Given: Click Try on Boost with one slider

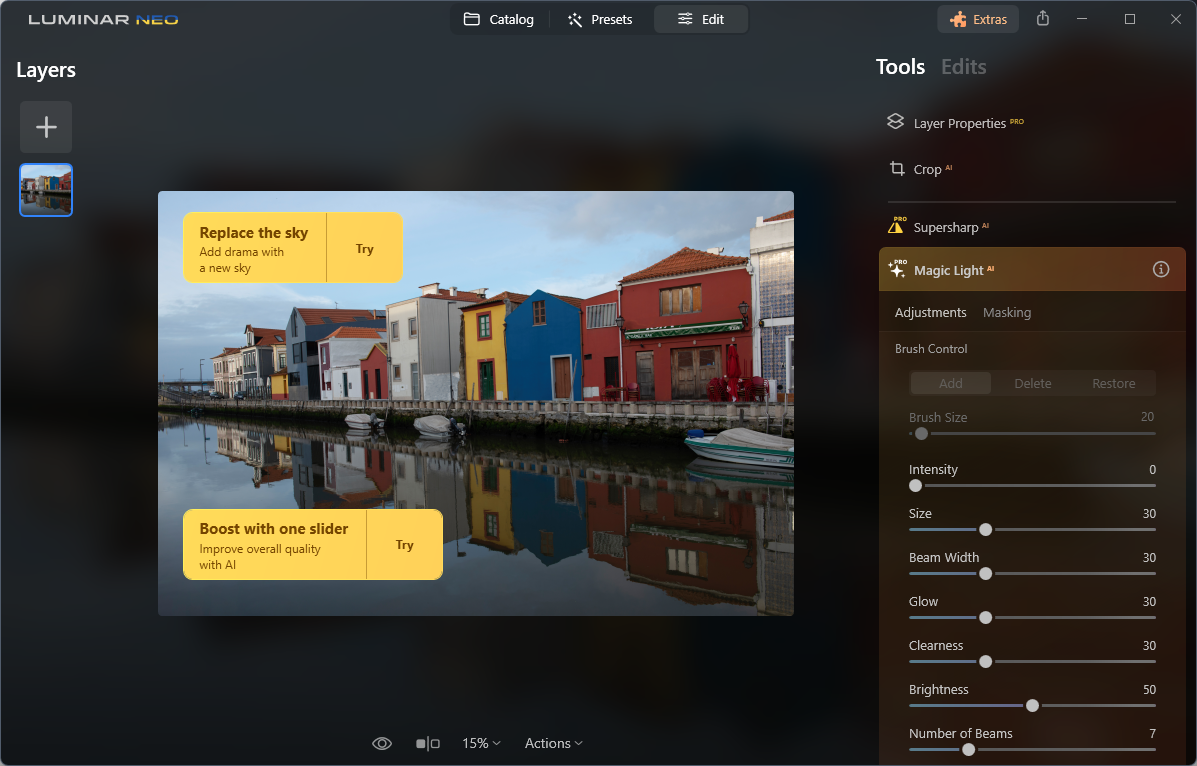Looking at the screenshot, I should point(405,545).
